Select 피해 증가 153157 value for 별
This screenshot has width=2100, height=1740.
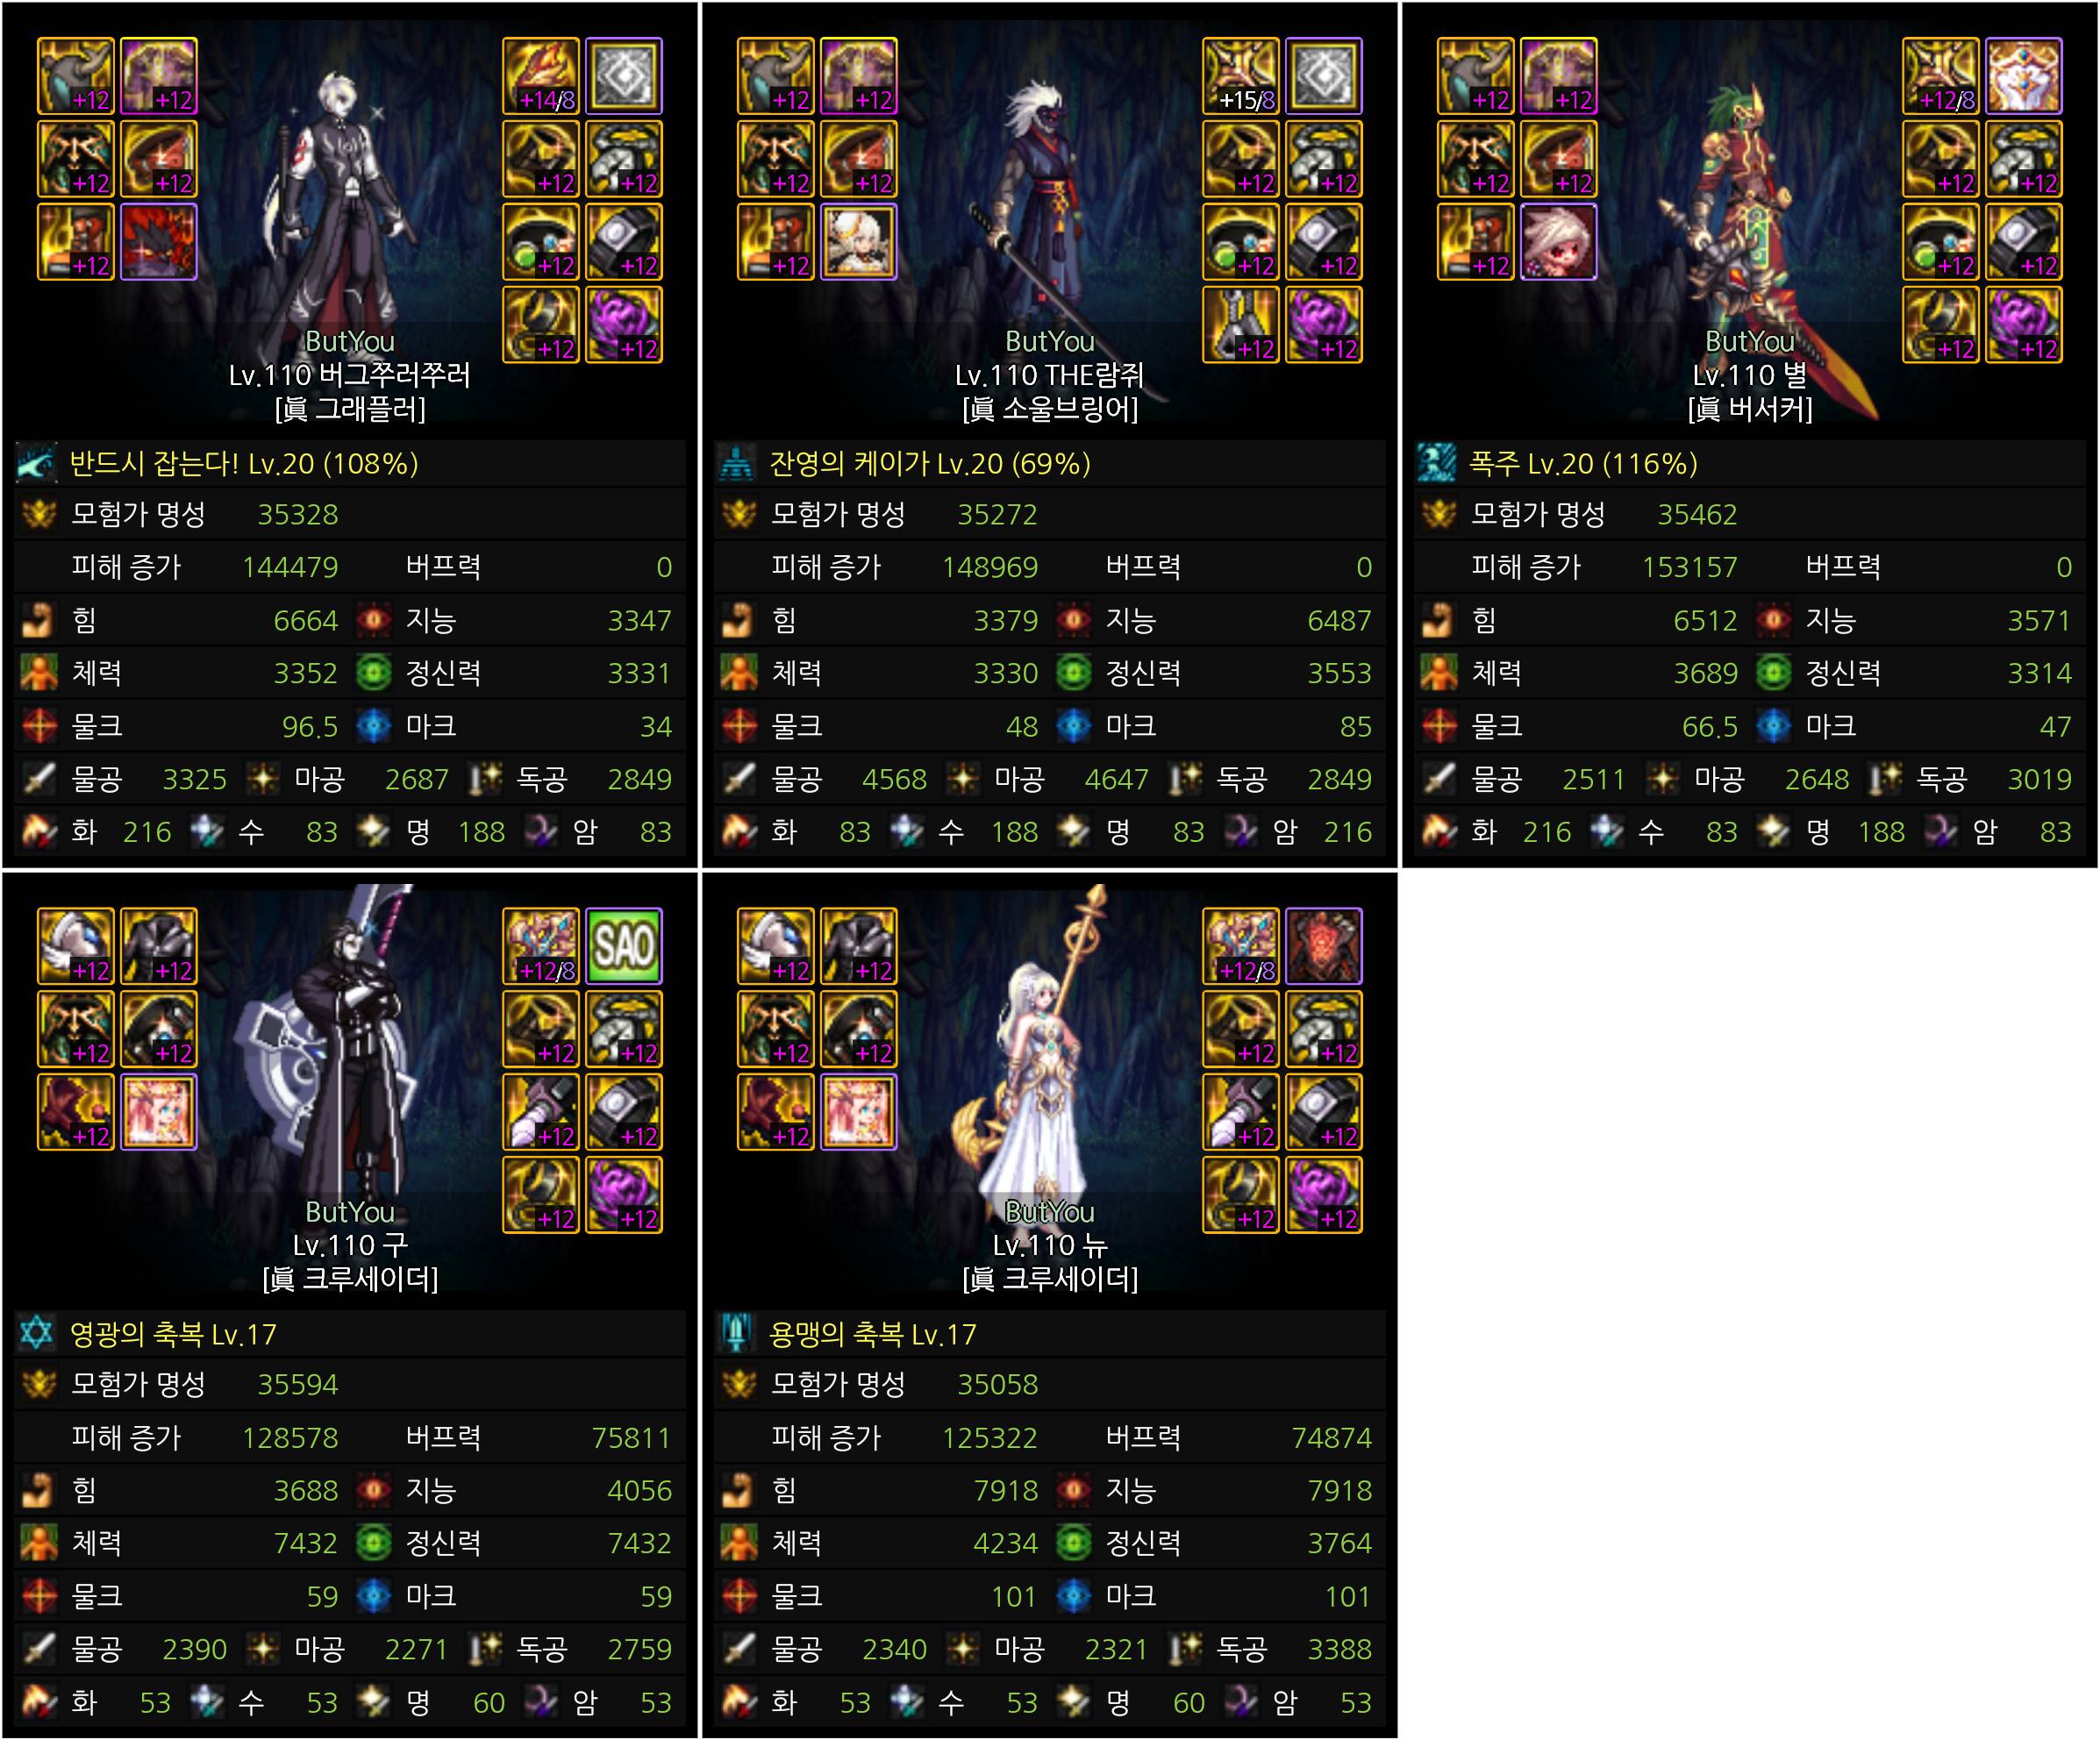pos(1689,567)
